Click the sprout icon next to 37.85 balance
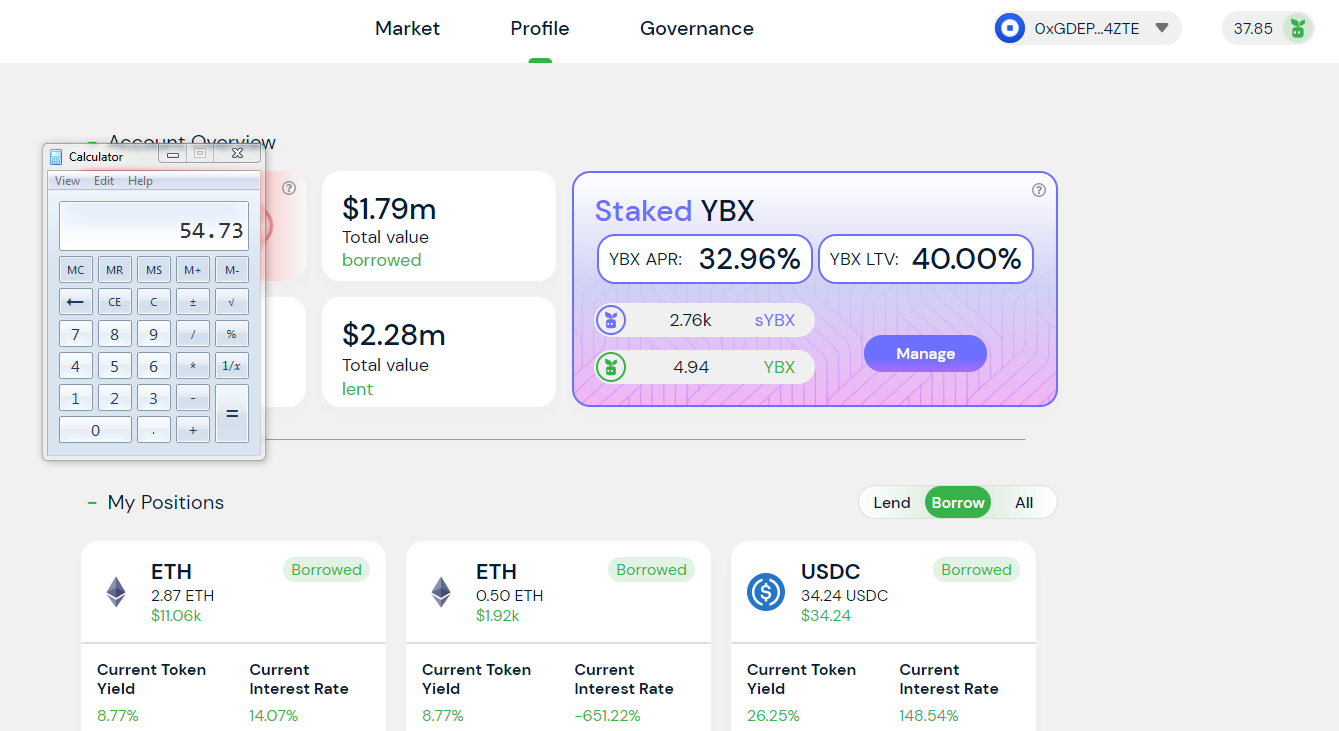The width and height of the screenshot is (1339, 731). (1297, 28)
